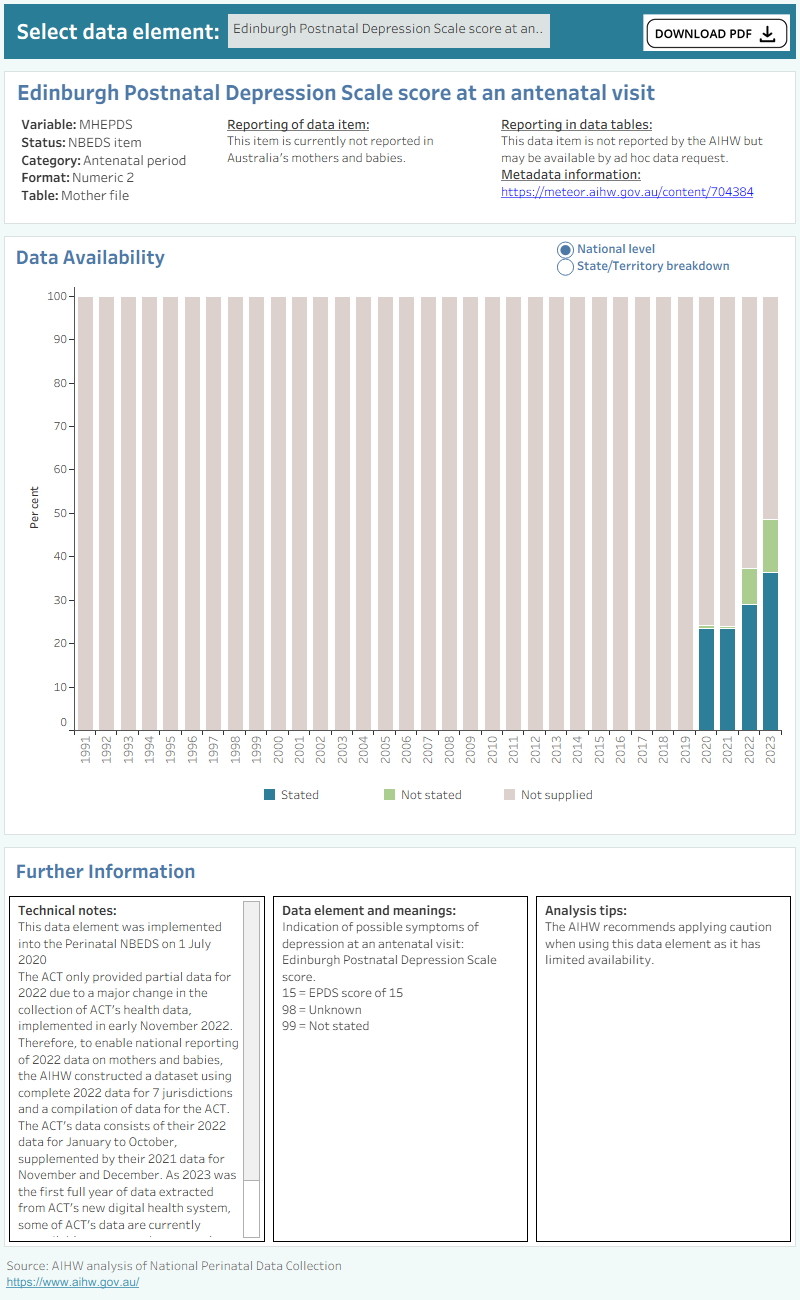Click the 2023 Stated blue bar segment
This screenshot has height=1300, width=800.
pos(770,651)
